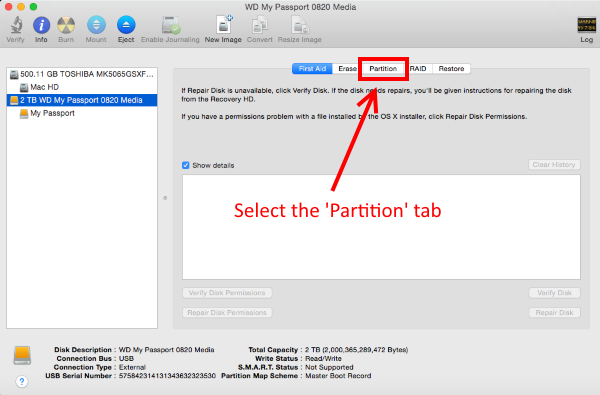Open the Log viewer icon
Viewport: 600px width, 395px height.
[586, 25]
